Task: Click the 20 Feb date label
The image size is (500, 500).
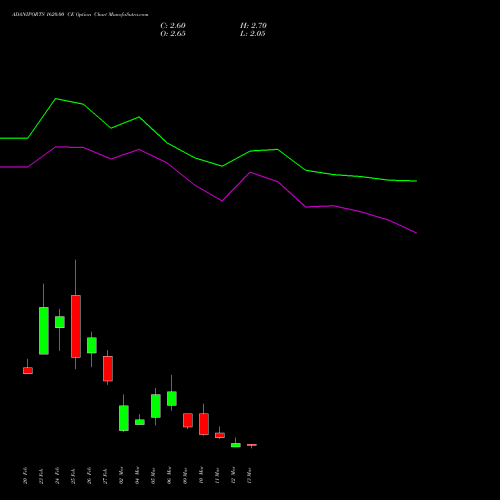Action: [x=26, y=475]
